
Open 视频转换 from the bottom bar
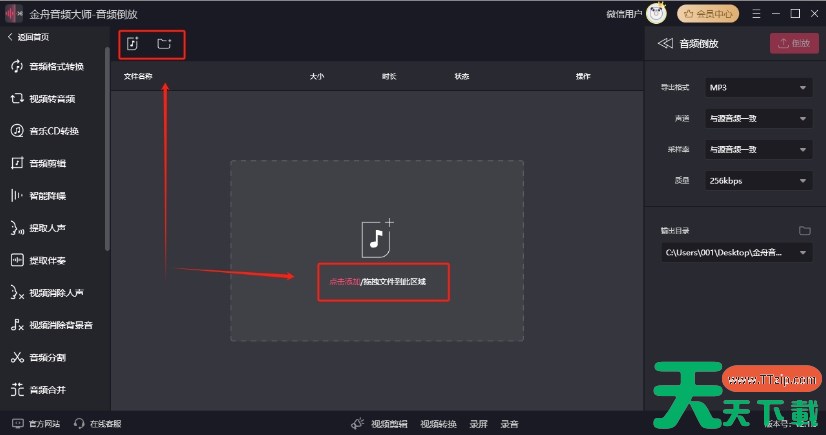pos(438,424)
